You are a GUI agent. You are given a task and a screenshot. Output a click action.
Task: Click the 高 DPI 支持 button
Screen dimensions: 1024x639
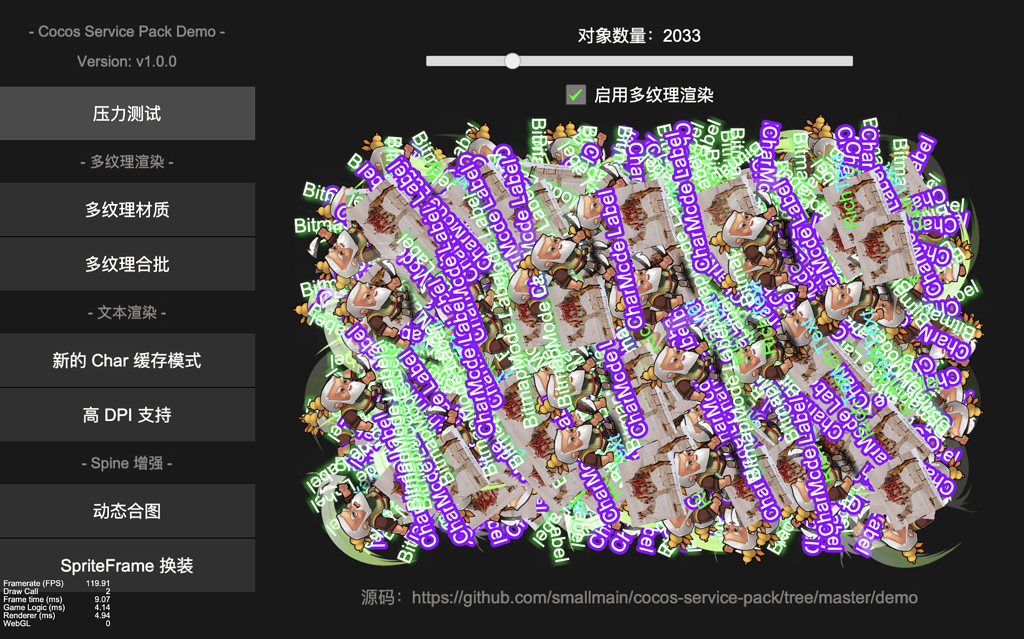pos(128,414)
